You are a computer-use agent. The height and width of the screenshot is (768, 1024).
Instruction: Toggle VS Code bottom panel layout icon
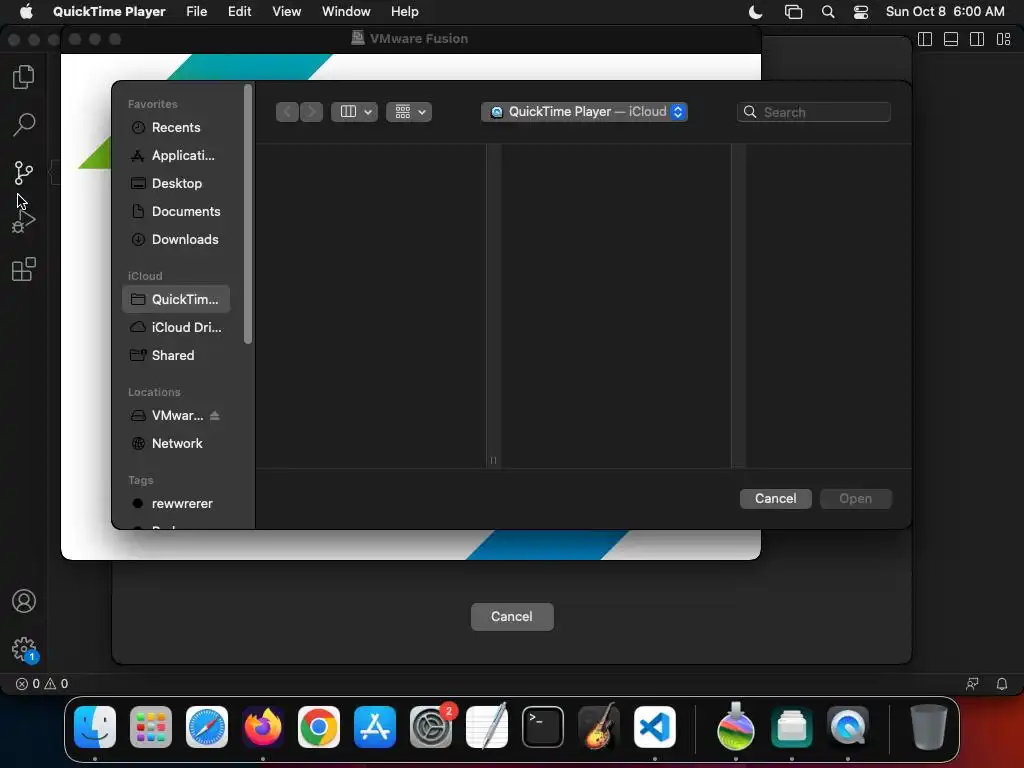pyautogui.click(x=951, y=39)
